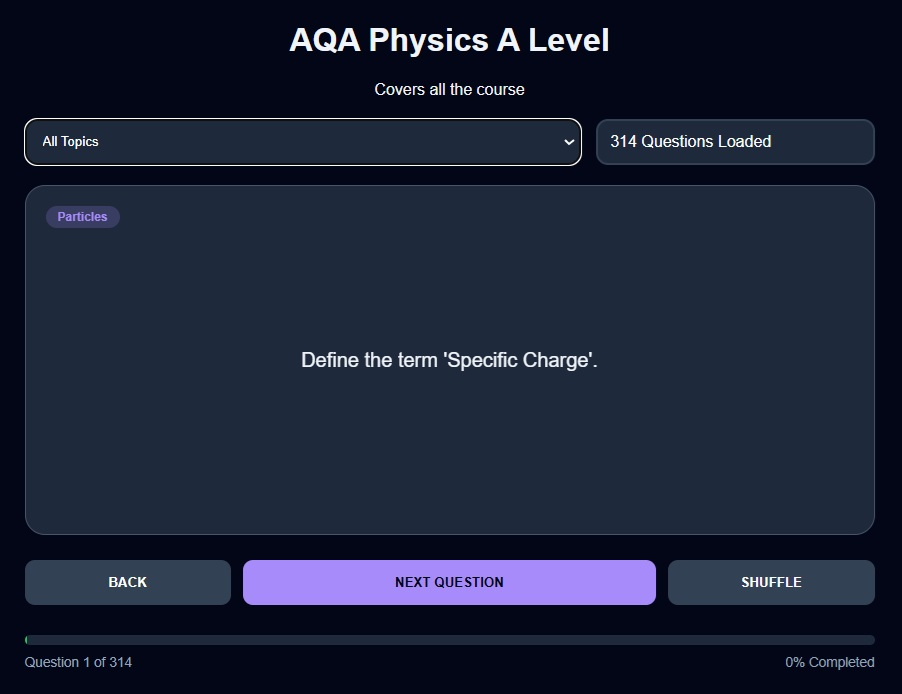This screenshot has width=902, height=694.
Task: Focus the questions loaded status box
Action: 735,142
